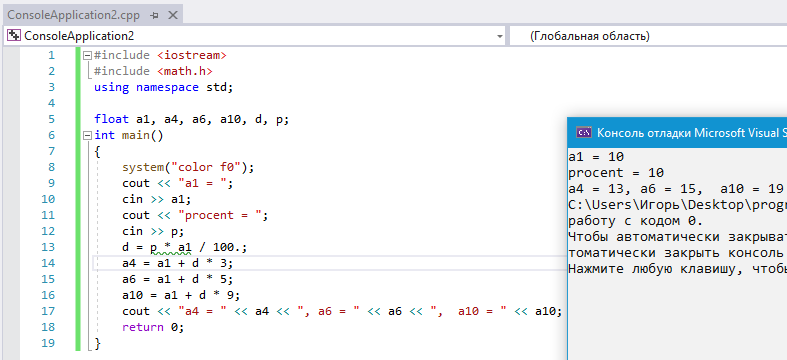The width and height of the screenshot is (787, 360).
Task: Click the 'using namespace std;' line
Action: 164,87
